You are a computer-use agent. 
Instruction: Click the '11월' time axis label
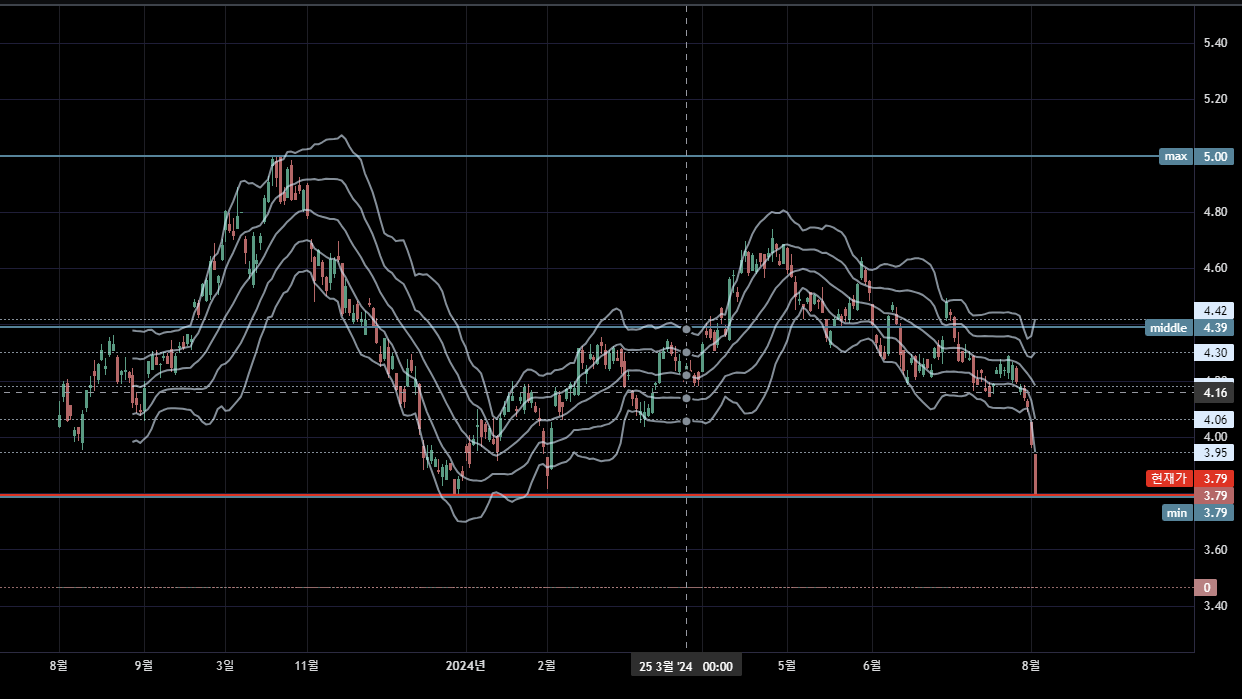coord(308,665)
